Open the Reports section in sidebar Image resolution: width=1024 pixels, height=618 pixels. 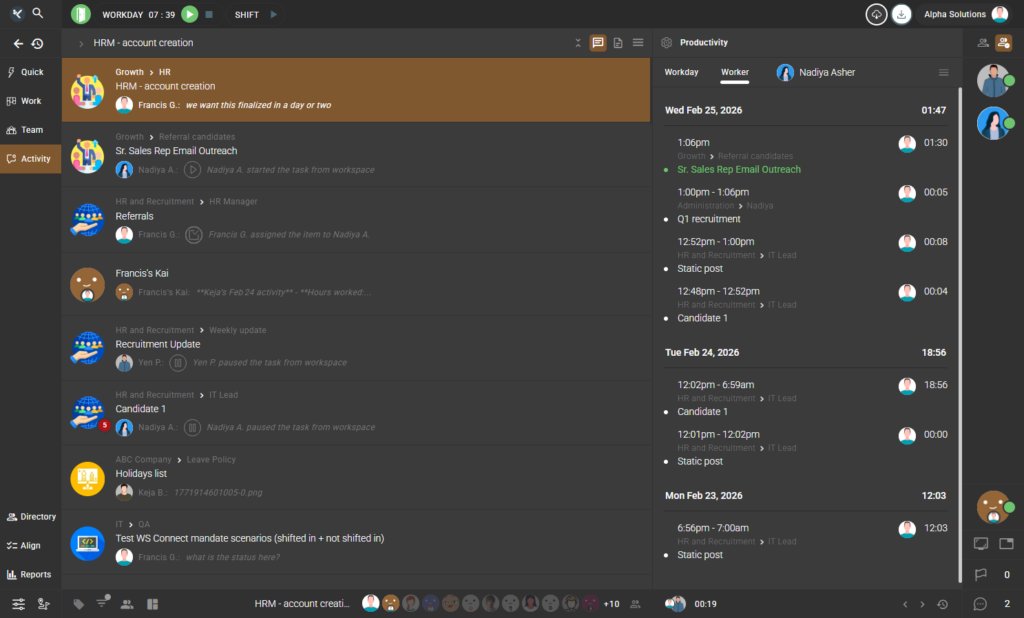coord(30,574)
